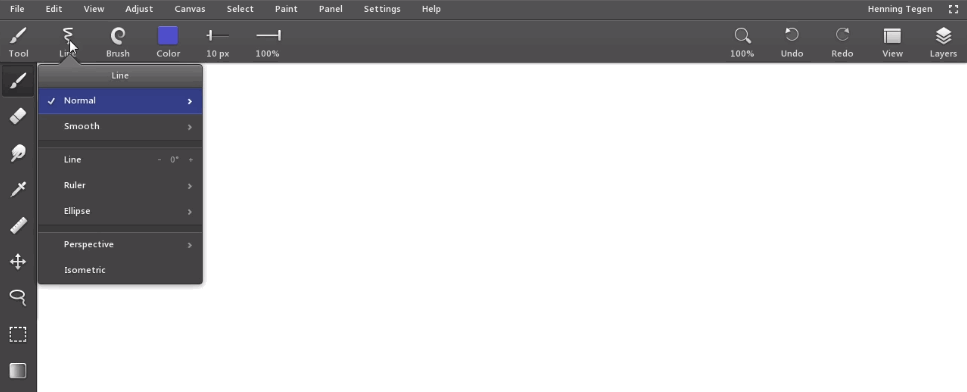Enable Isometric line mode

(x=120, y=270)
